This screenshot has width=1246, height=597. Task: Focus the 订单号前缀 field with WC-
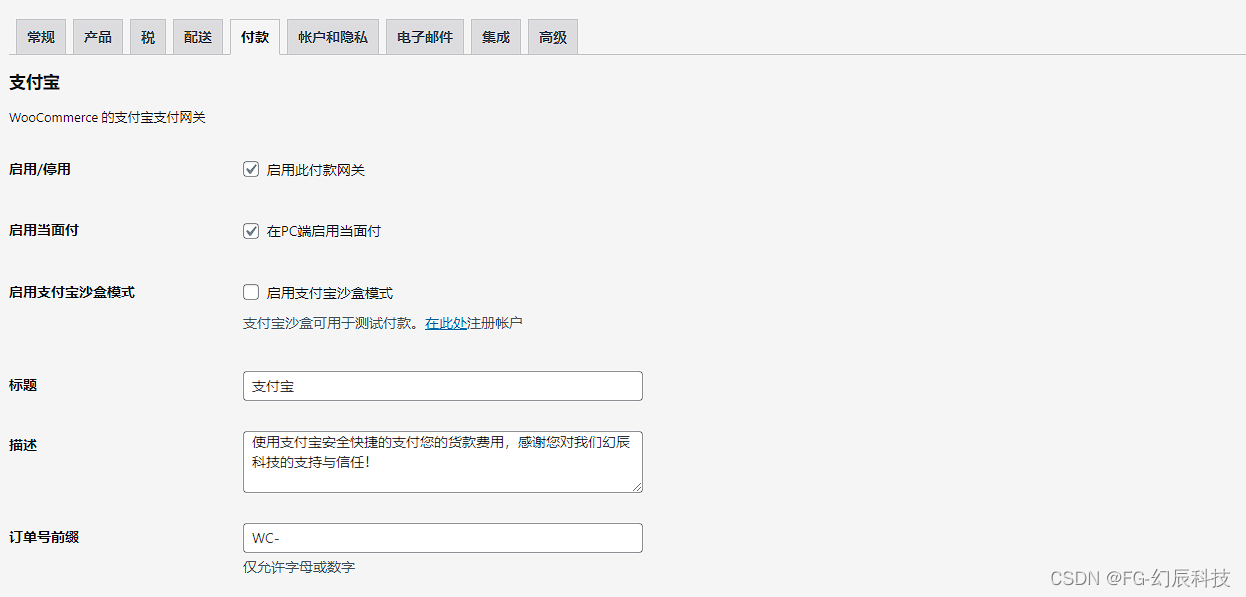pos(442,538)
